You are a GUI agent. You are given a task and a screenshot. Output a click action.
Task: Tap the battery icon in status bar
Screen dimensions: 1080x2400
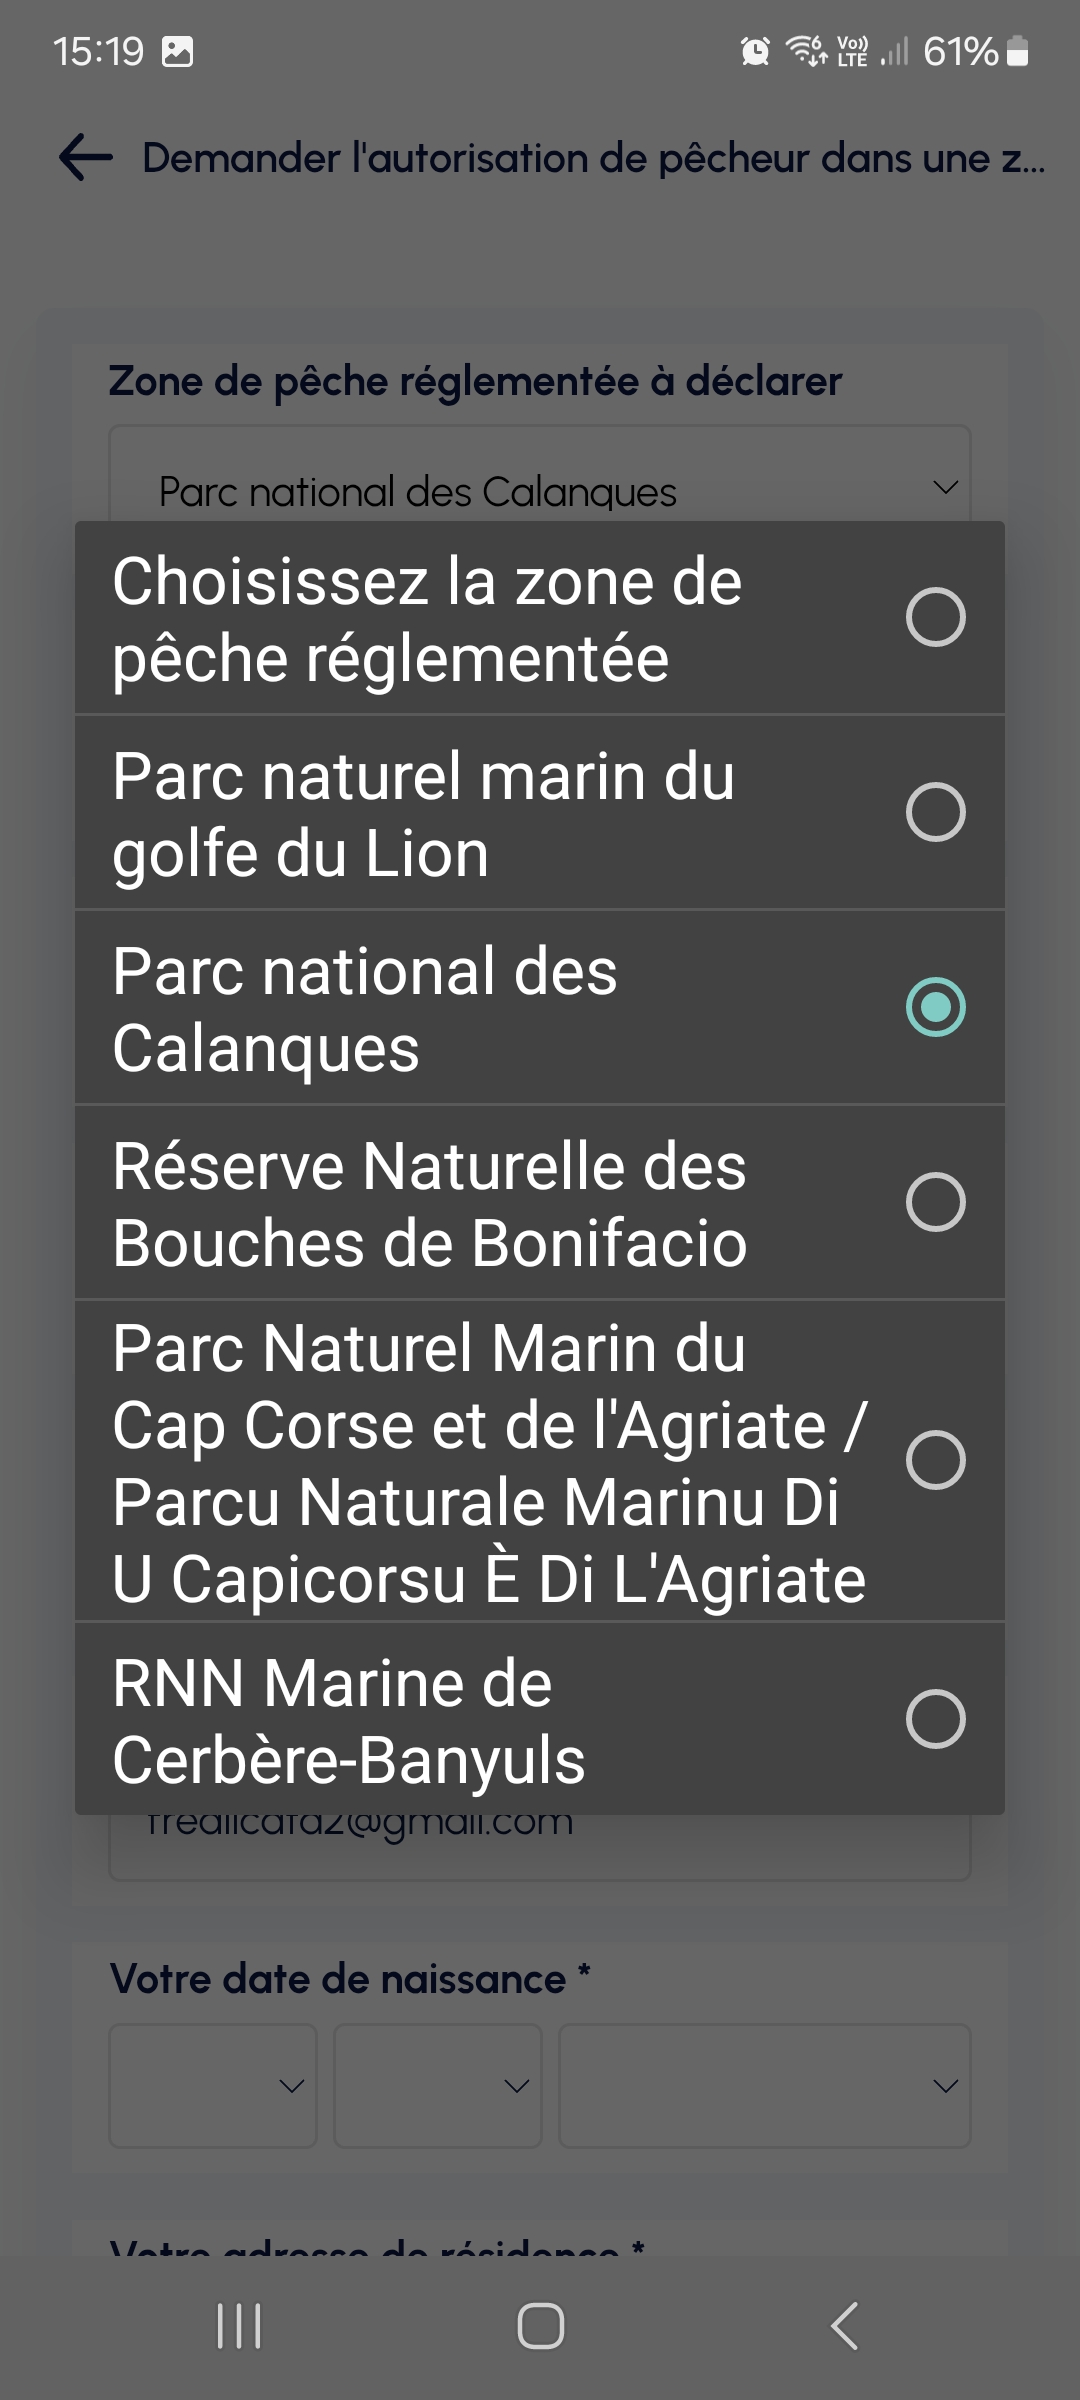[x=1017, y=51]
